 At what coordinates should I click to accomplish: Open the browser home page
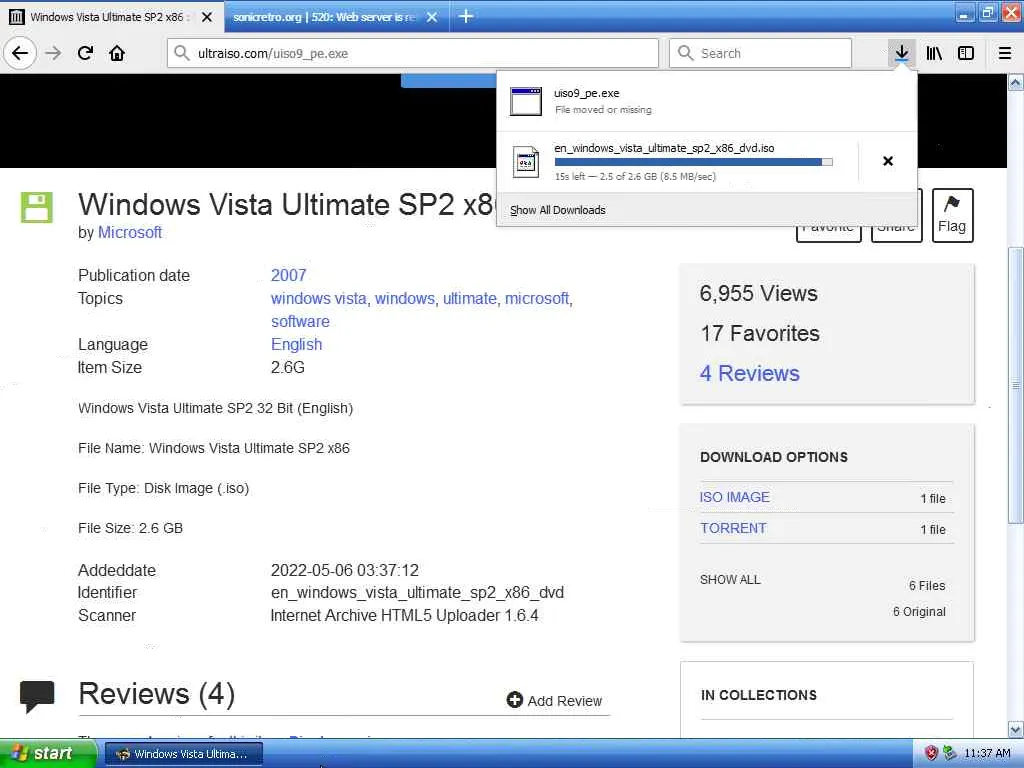(x=117, y=53)
